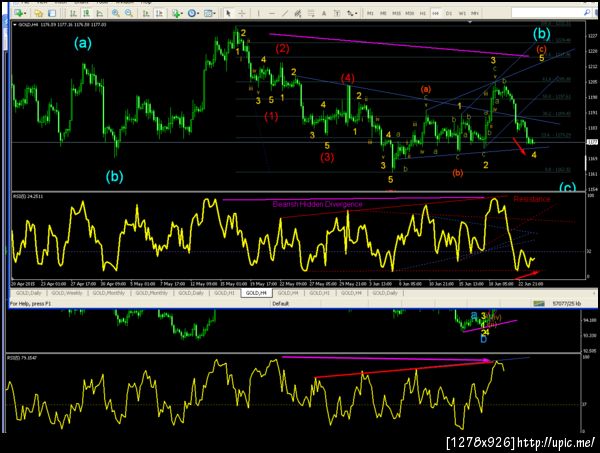Viewport: 600px width, 453px height.
Task: Click the RSI(5) 79.1547 label in background chart
Action: (x=22, y=357)
